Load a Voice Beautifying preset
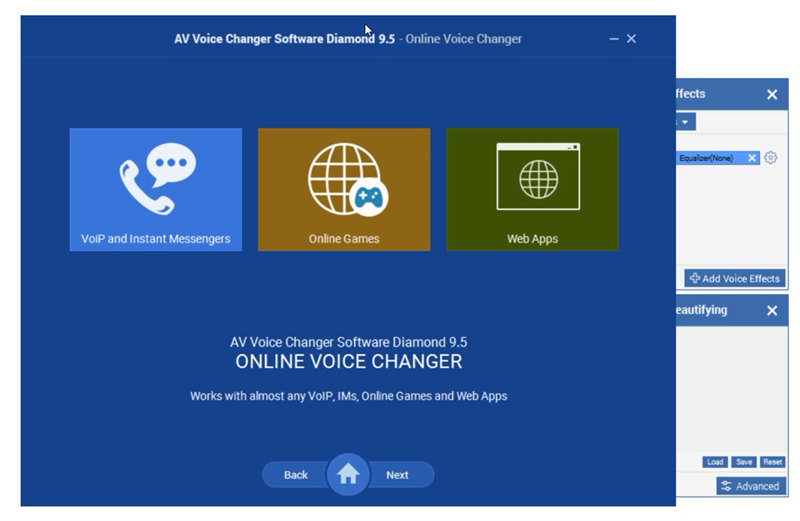 tap(715, 462)
